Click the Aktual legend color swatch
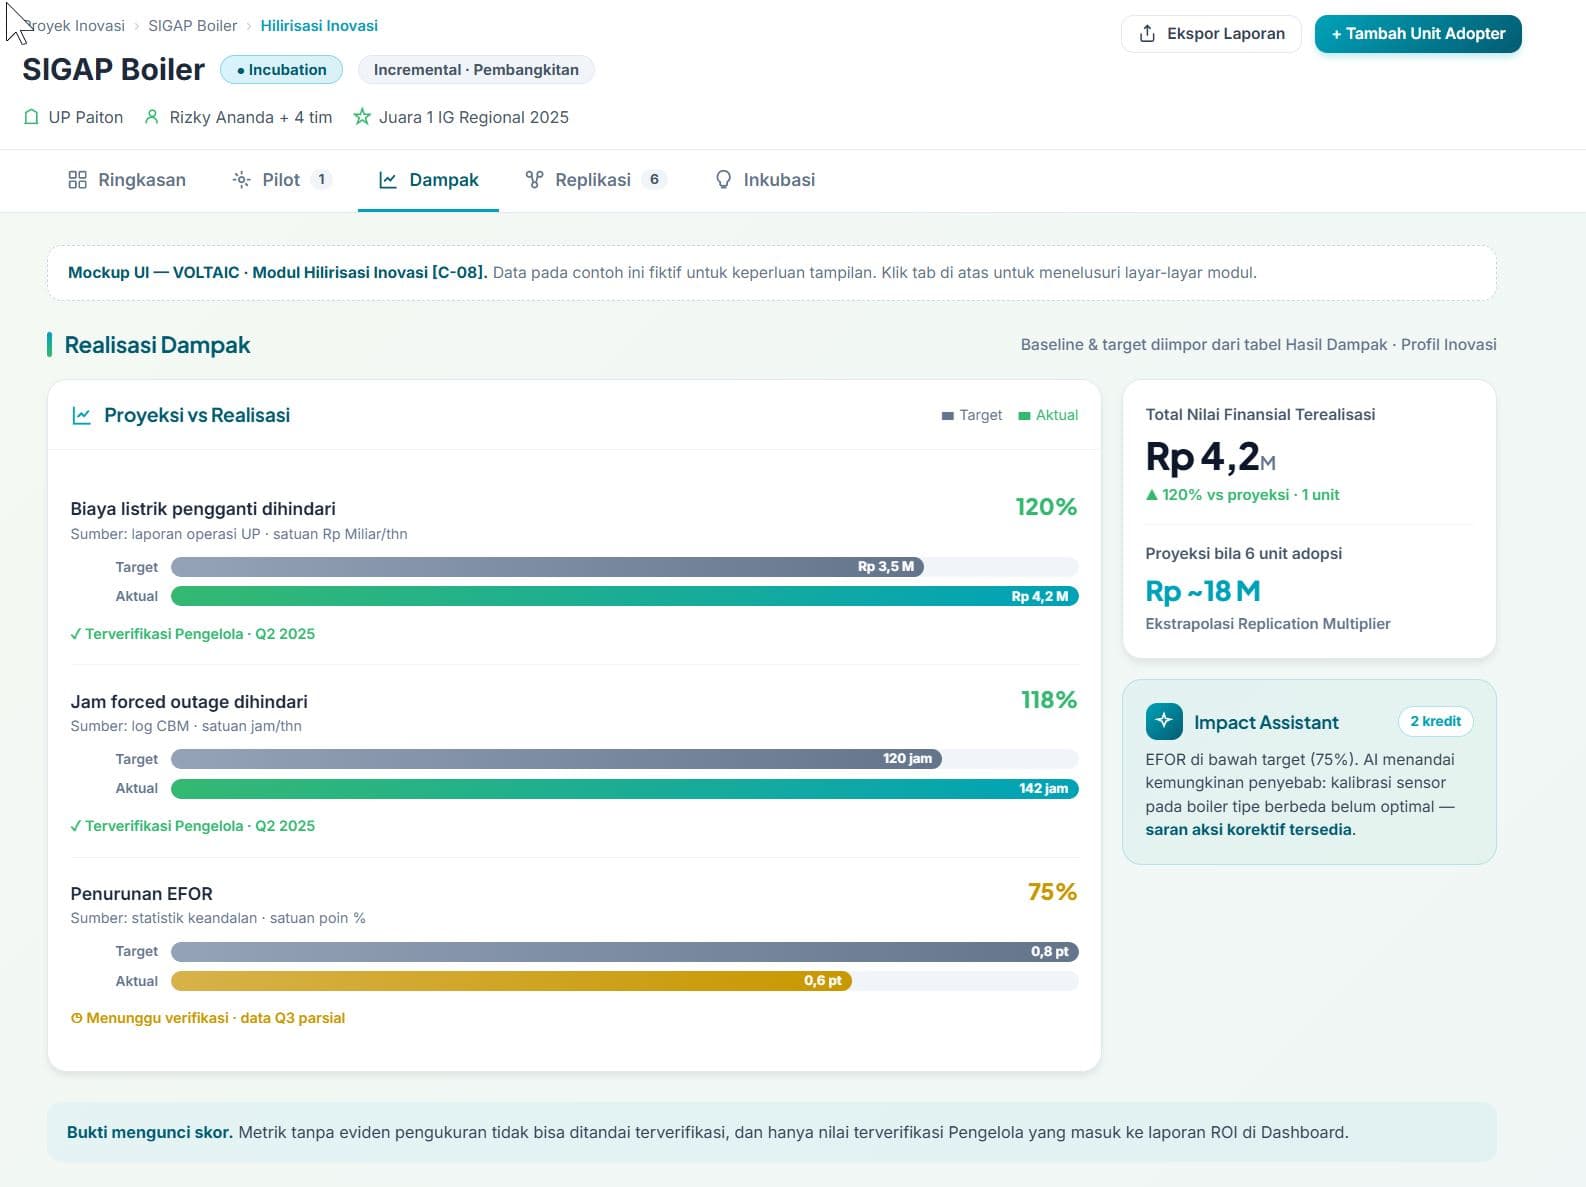The height and width of the screenshot is (1187, 1586). click(x=1024, y=416)
